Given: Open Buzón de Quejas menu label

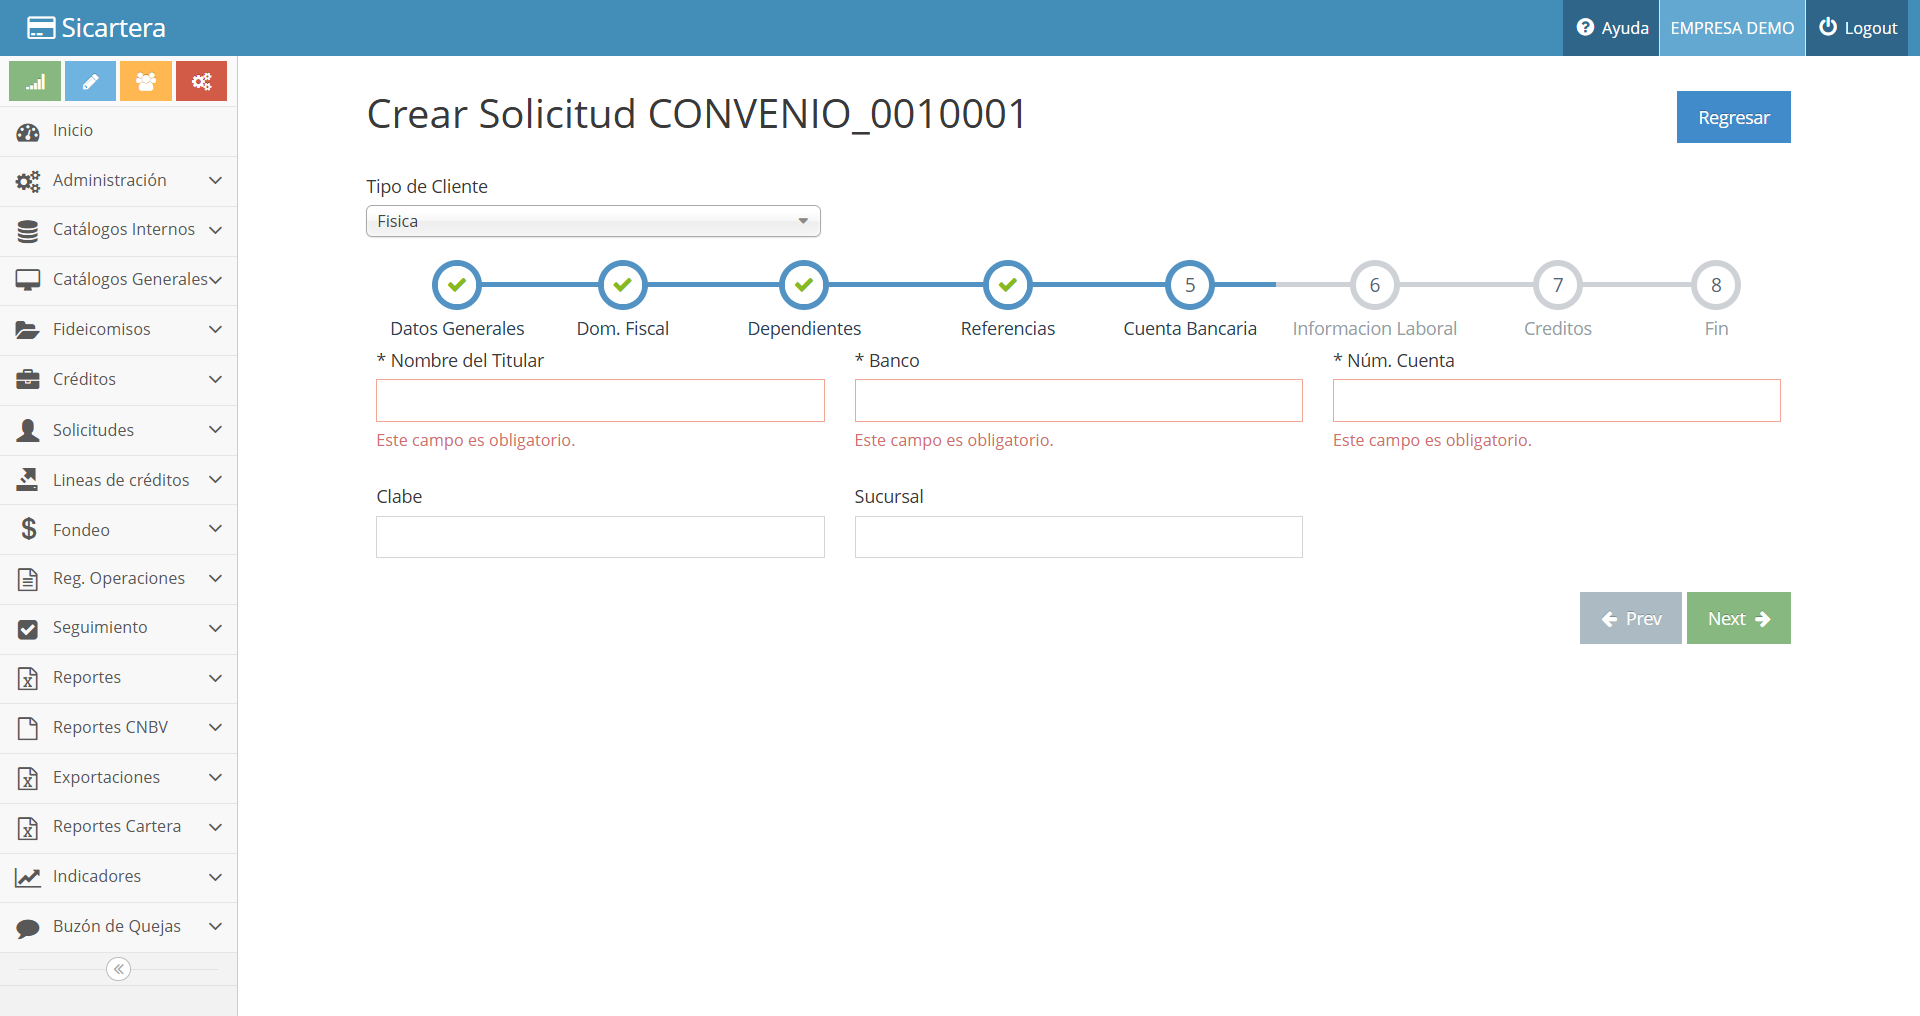Looking at the screenshot, I should 117,926.
